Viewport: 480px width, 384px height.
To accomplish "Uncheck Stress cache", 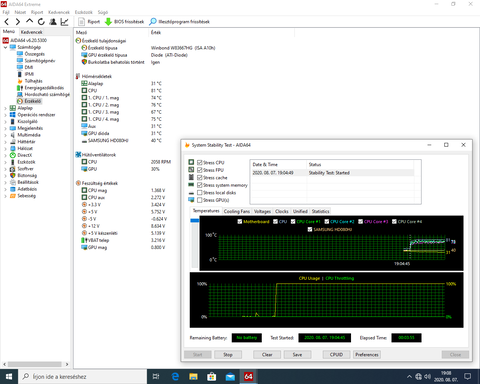I will [200, 178].
